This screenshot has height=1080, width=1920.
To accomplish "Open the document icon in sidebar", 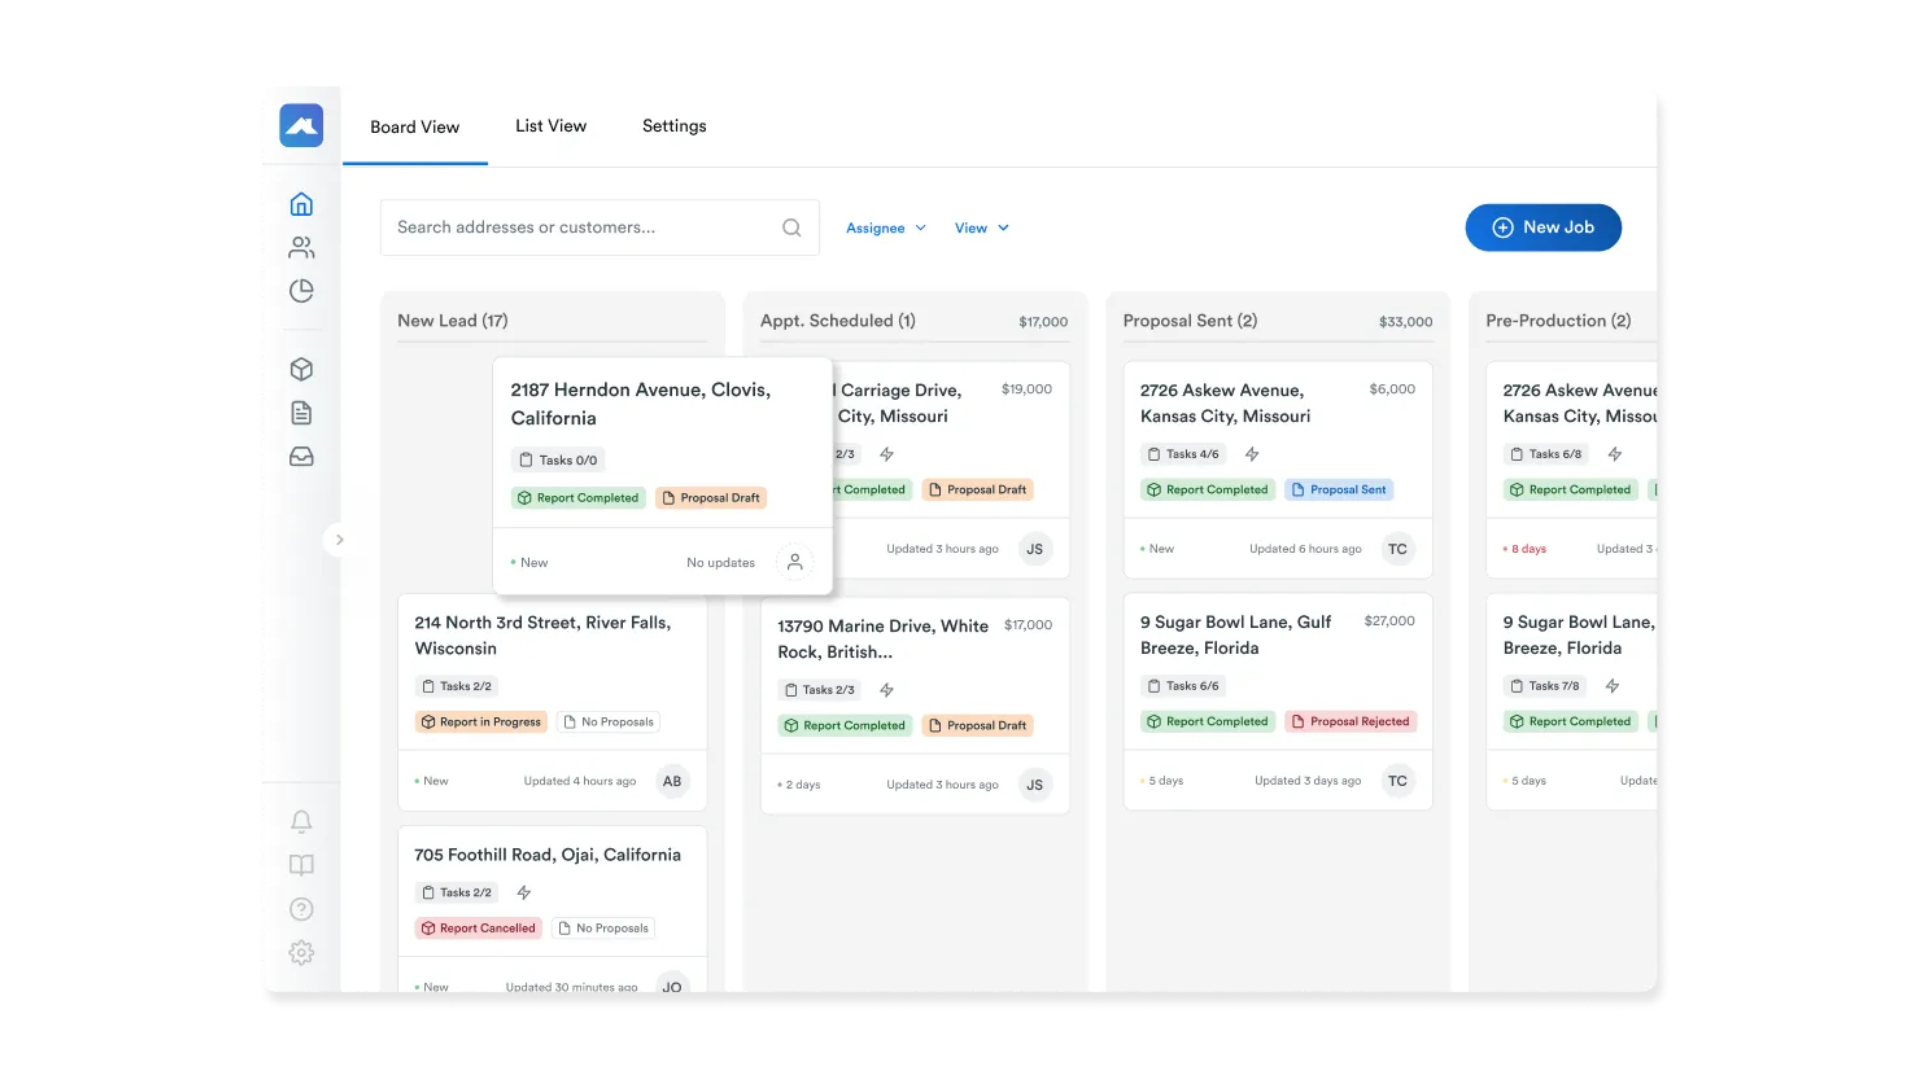I will coord(301,413).
